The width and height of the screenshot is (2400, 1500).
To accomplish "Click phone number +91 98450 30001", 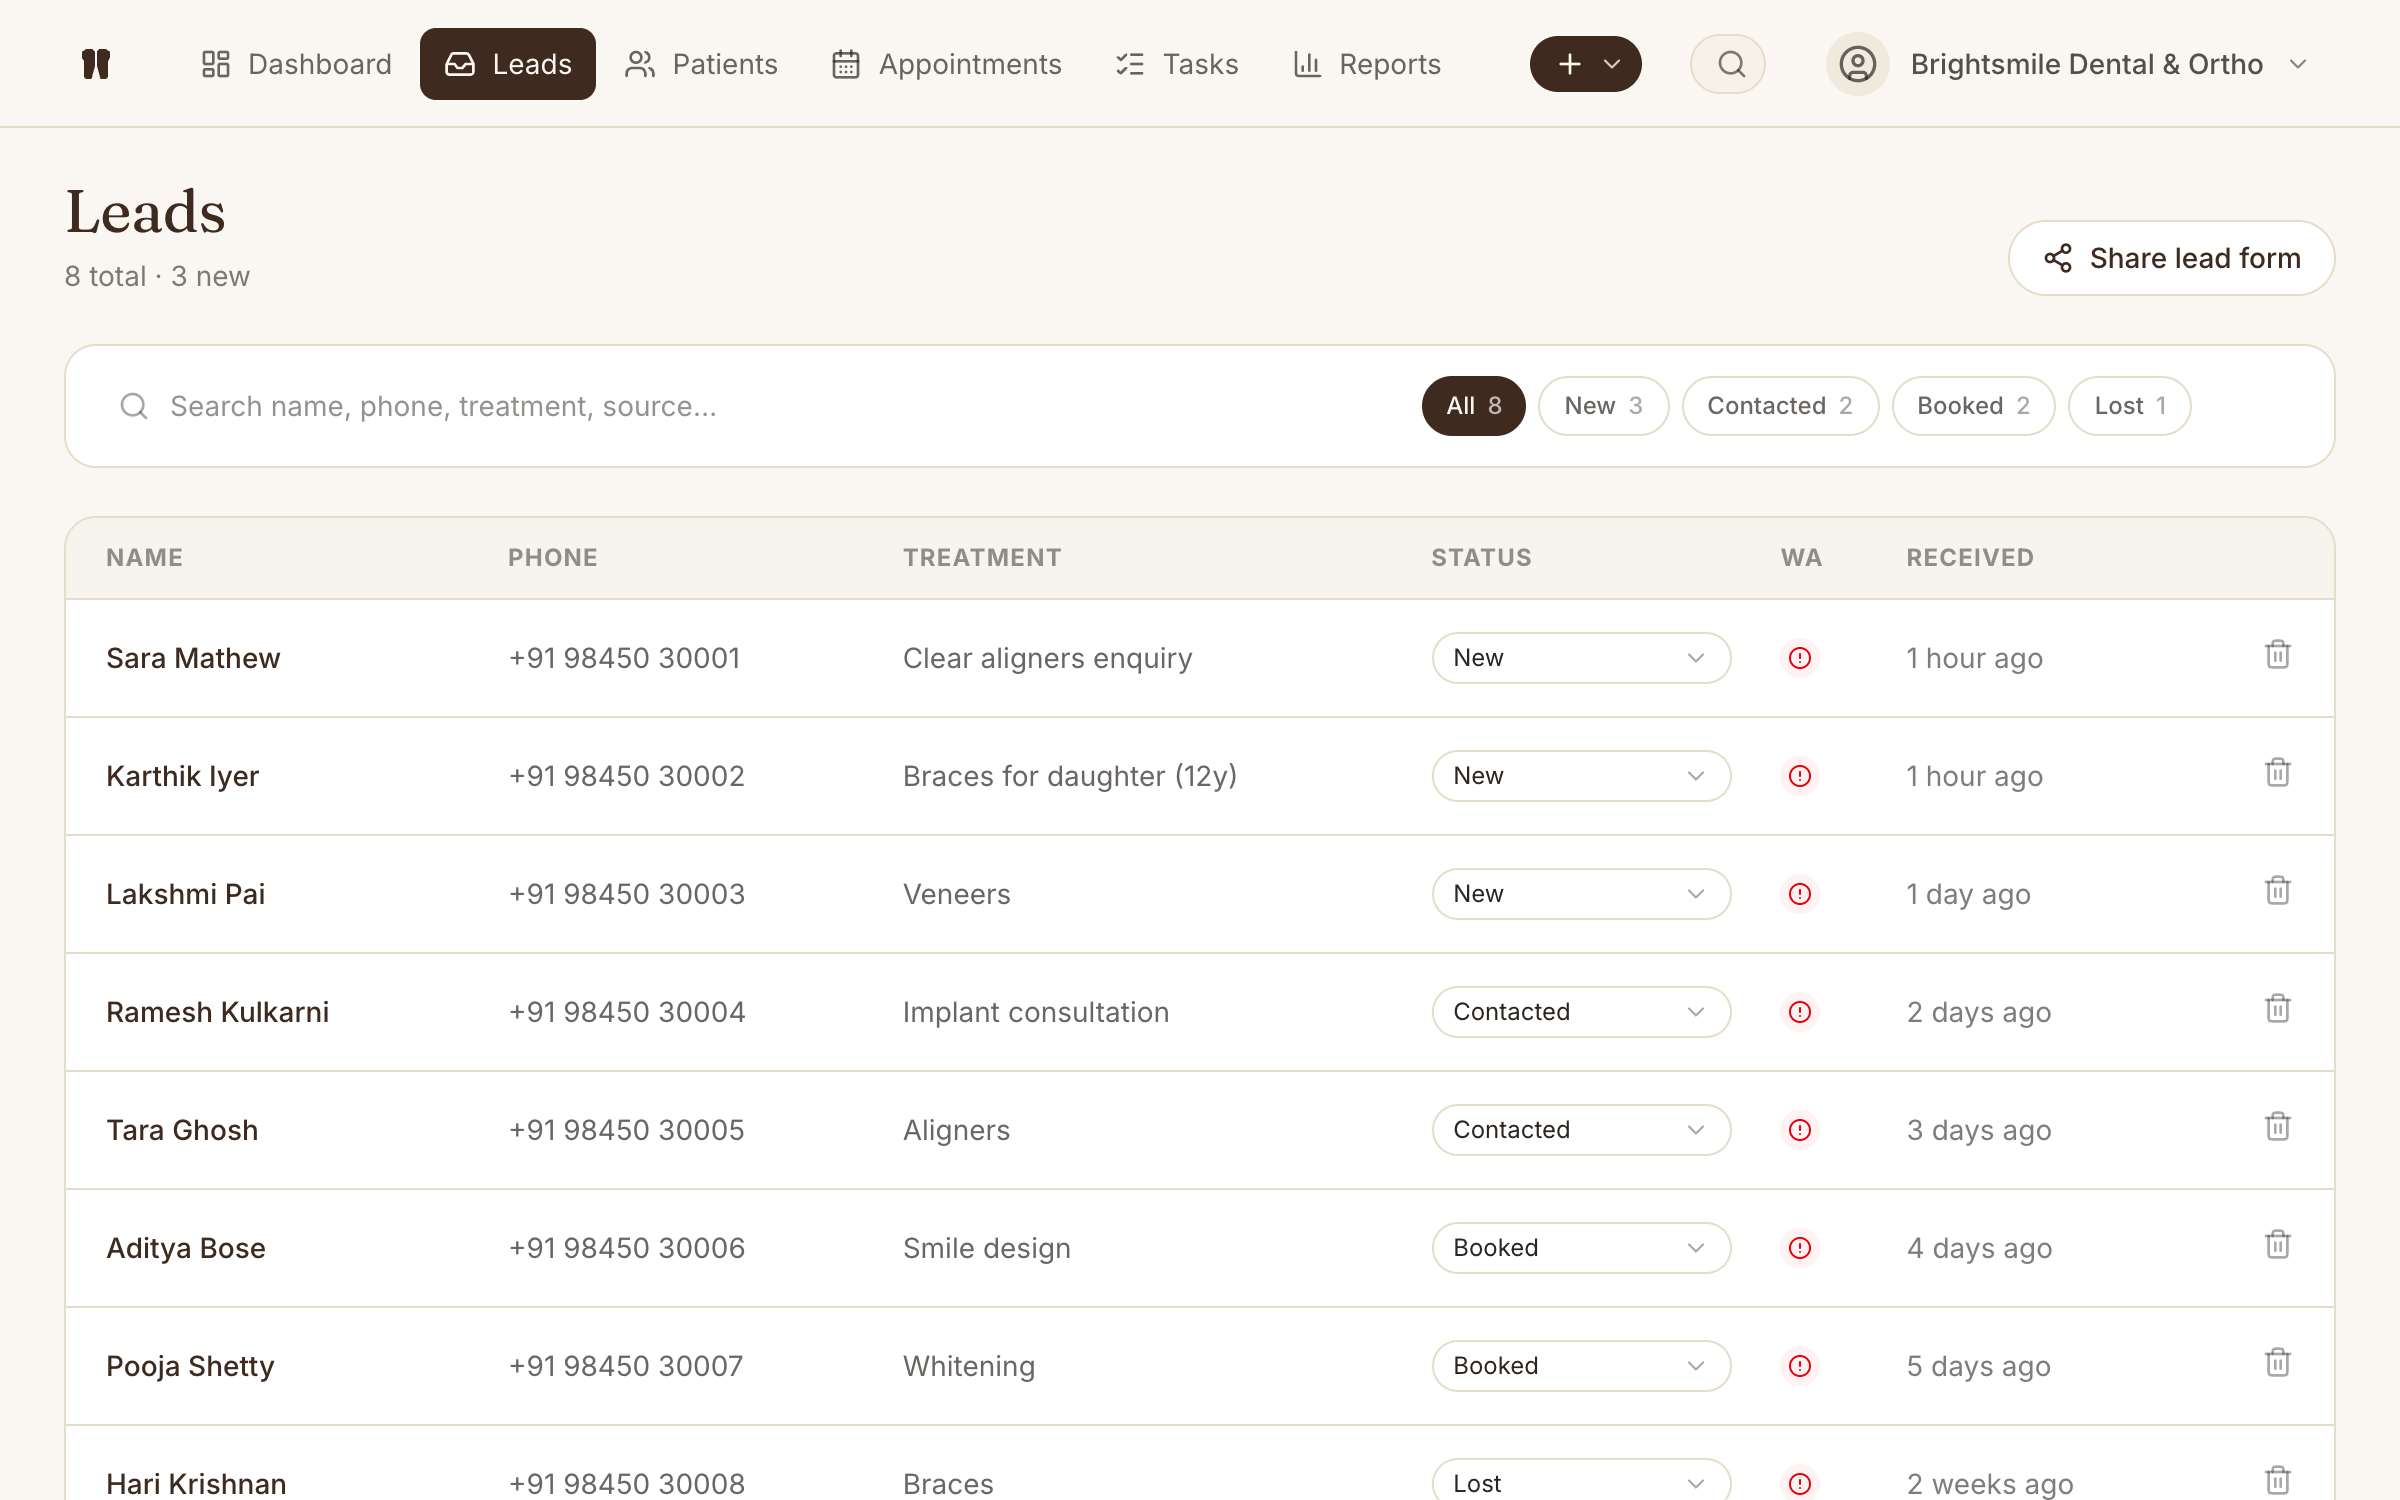I will pos(625,658).
